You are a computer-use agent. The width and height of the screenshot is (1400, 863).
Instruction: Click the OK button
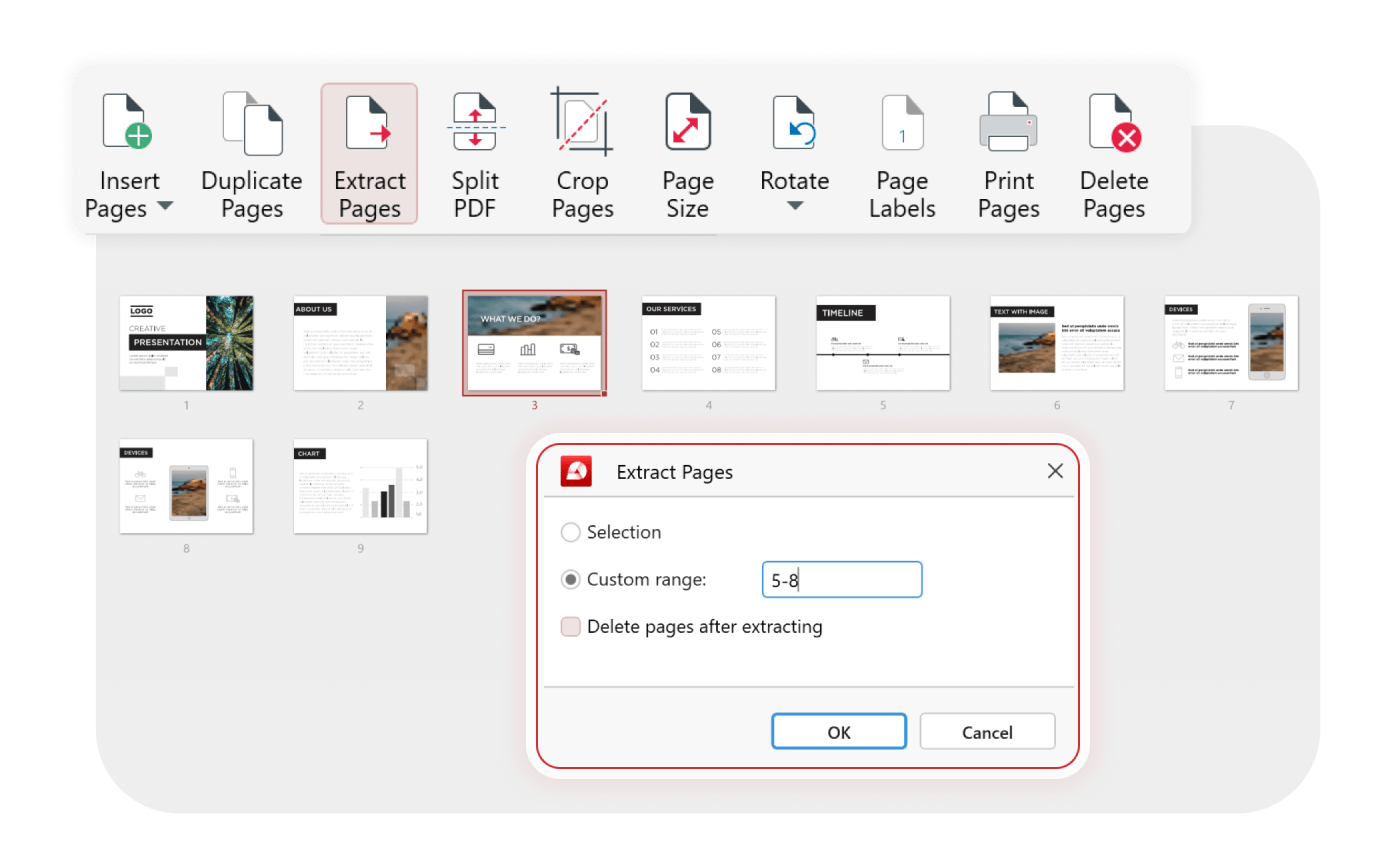coord(838,732)
